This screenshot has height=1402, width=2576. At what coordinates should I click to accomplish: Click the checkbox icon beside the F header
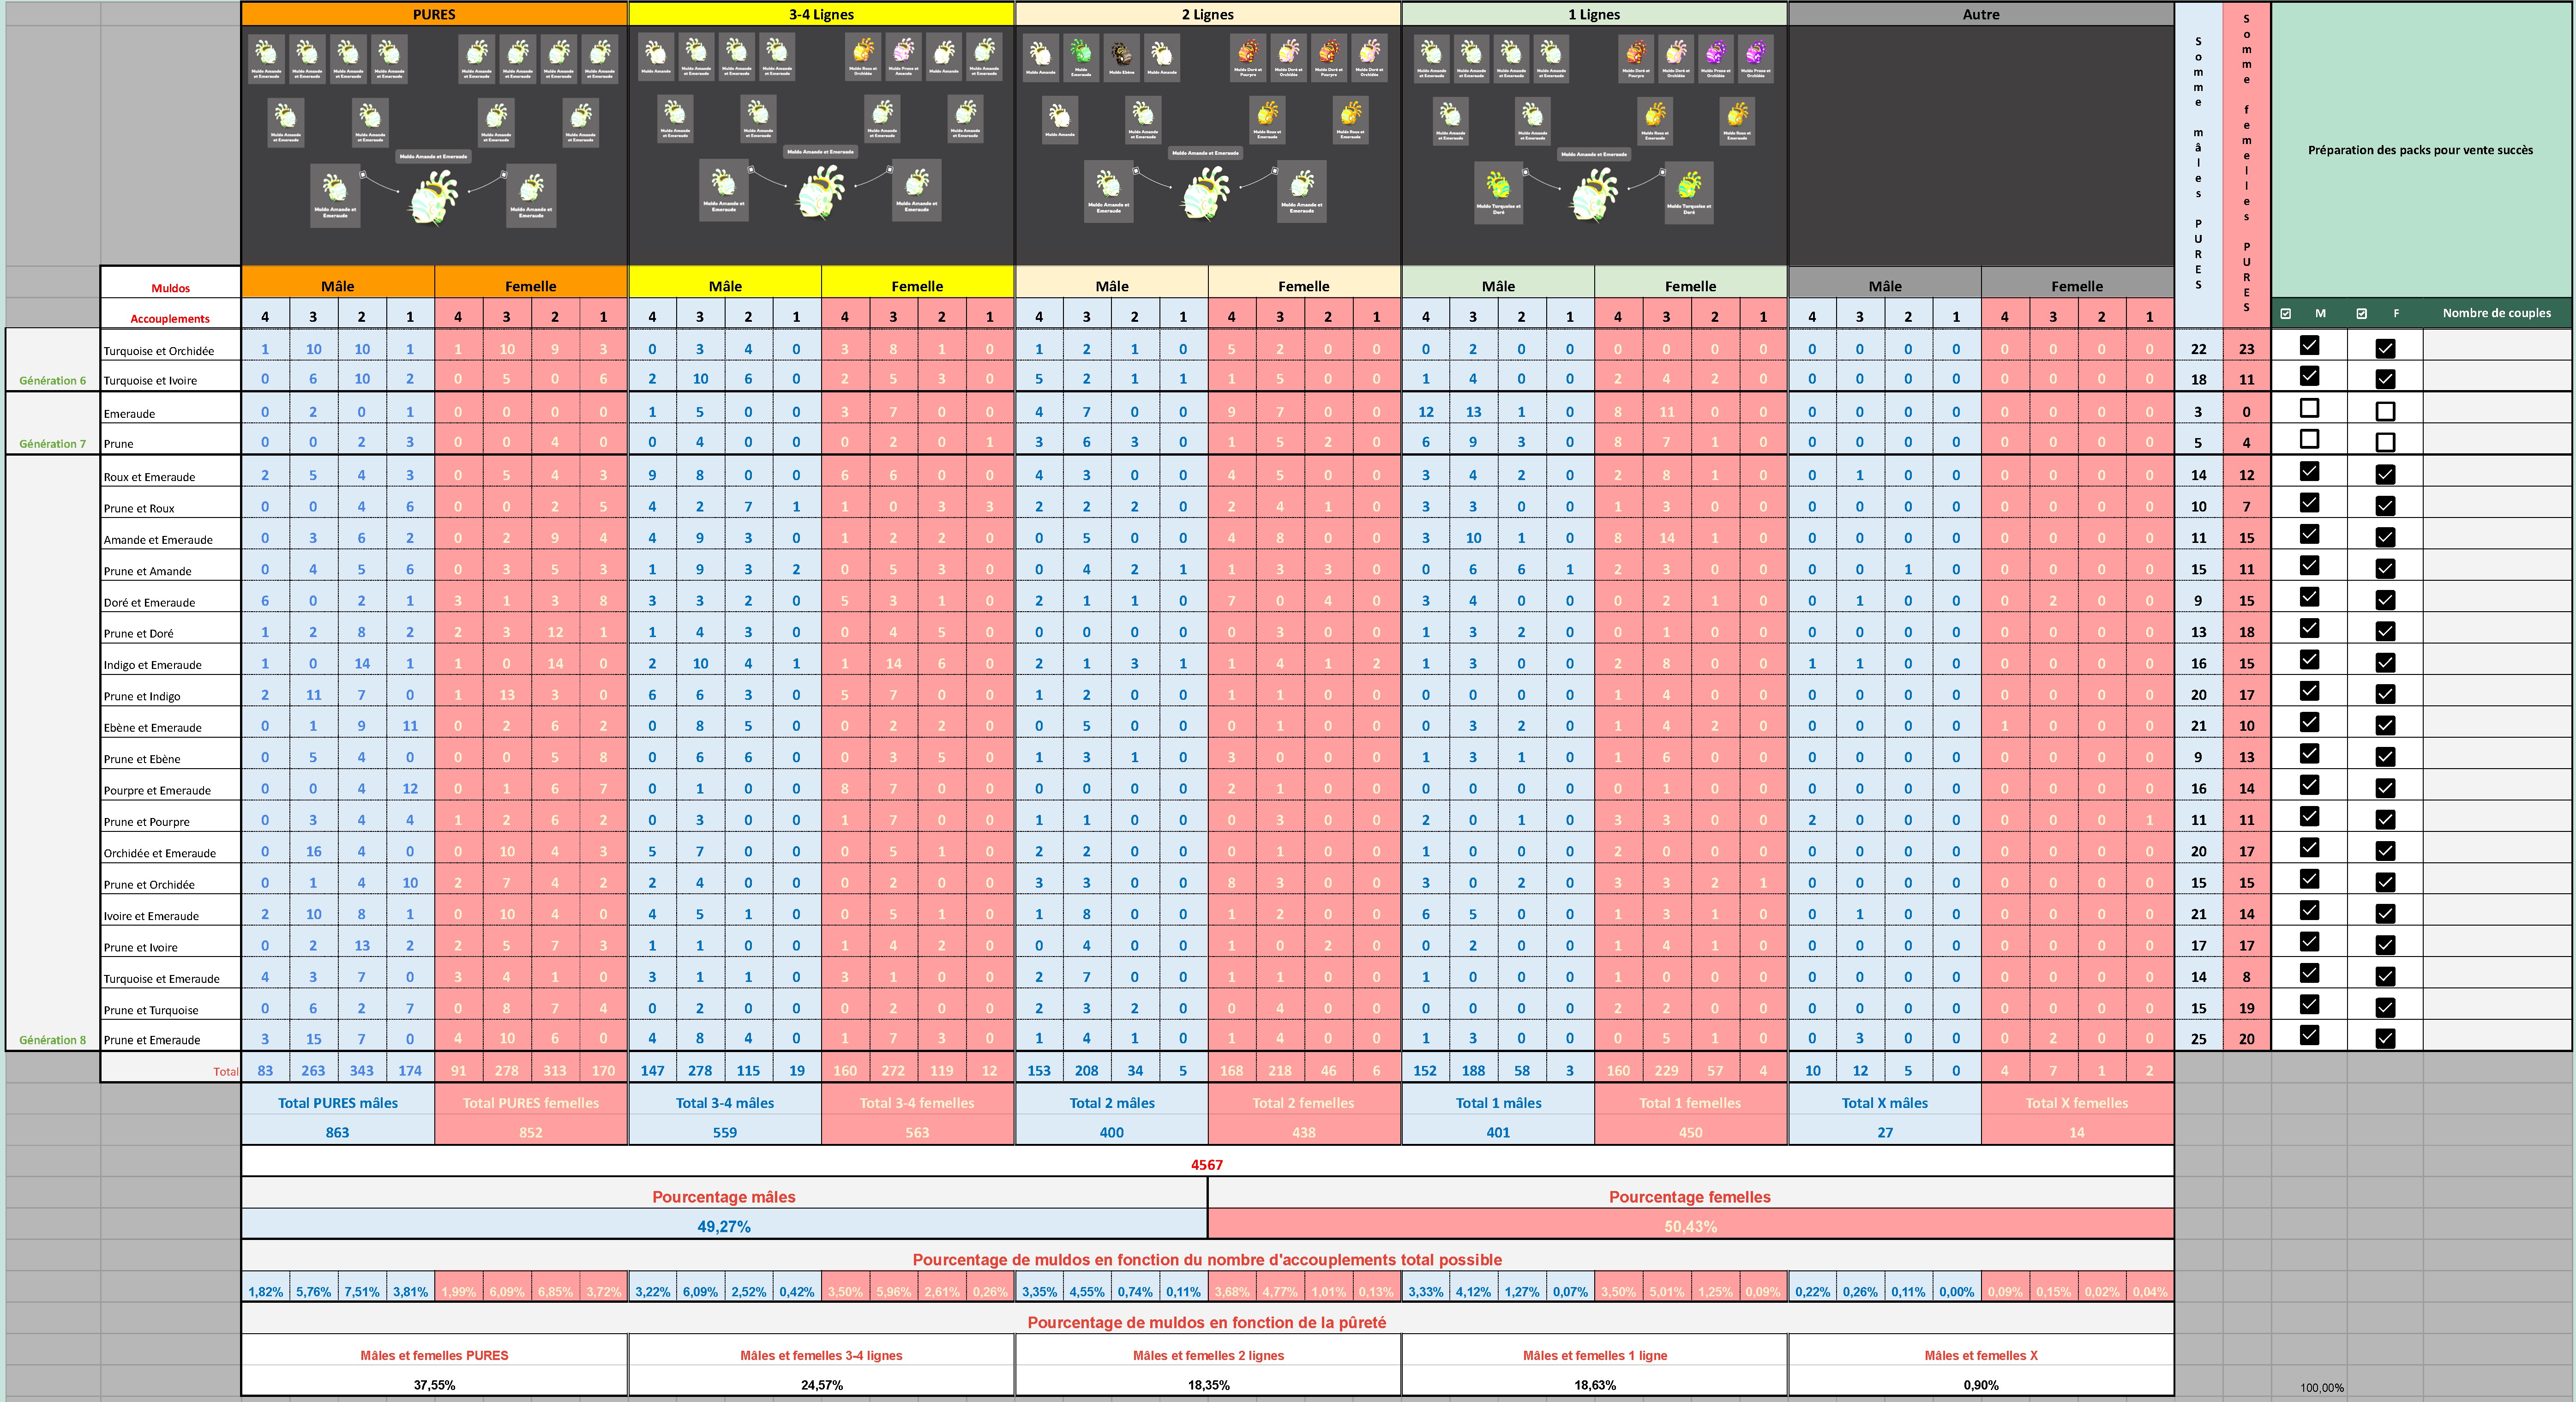2361,313
